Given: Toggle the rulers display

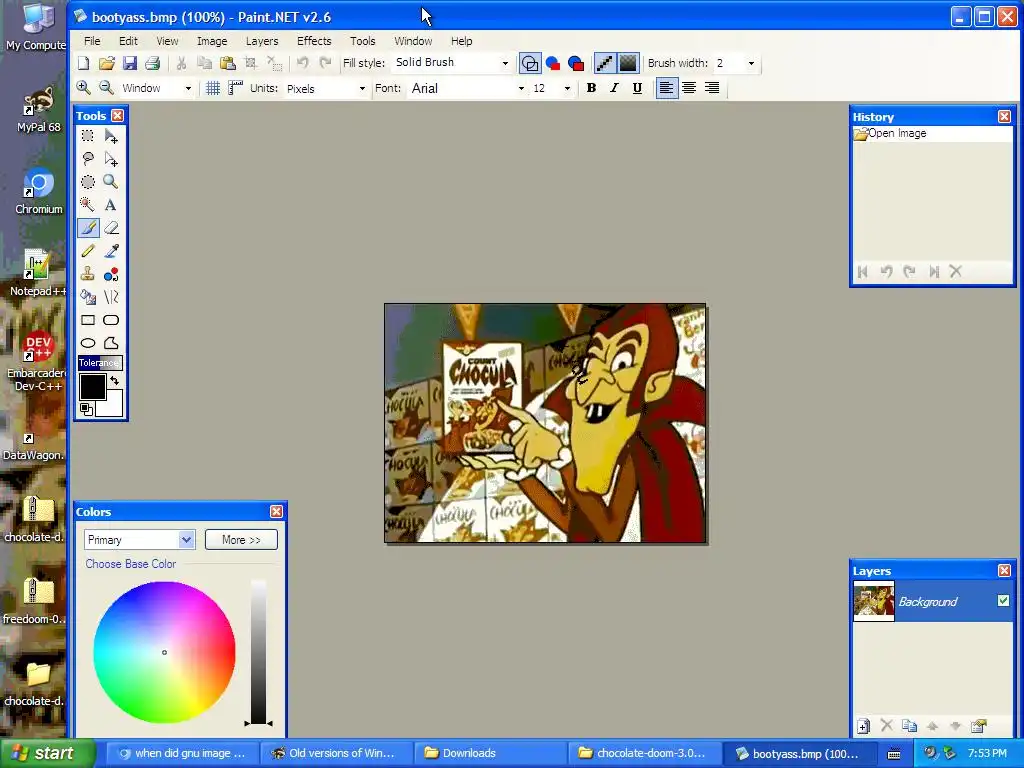Looking at the screenshot, I should coord(235,88).
